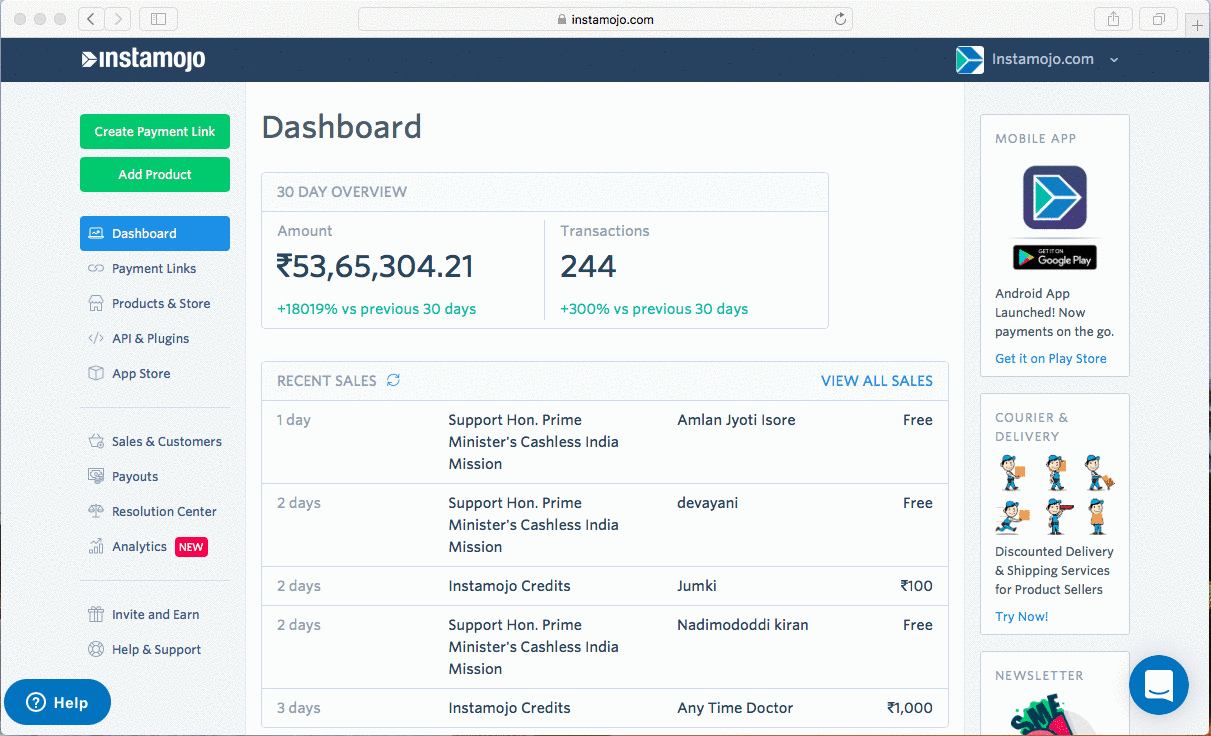Go to Products & Store section
The image size is (1211, 736).
point(160,303)
